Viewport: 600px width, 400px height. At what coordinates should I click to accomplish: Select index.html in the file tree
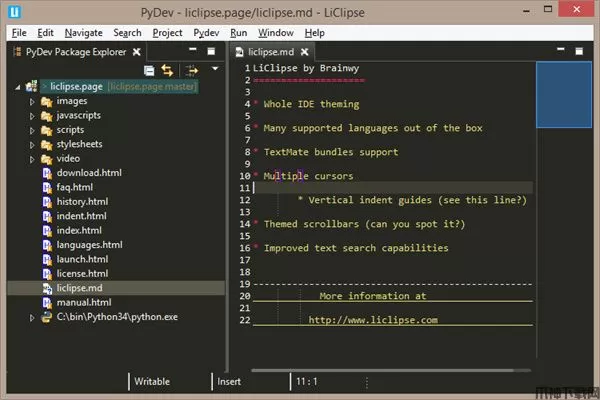coord(80,231)
